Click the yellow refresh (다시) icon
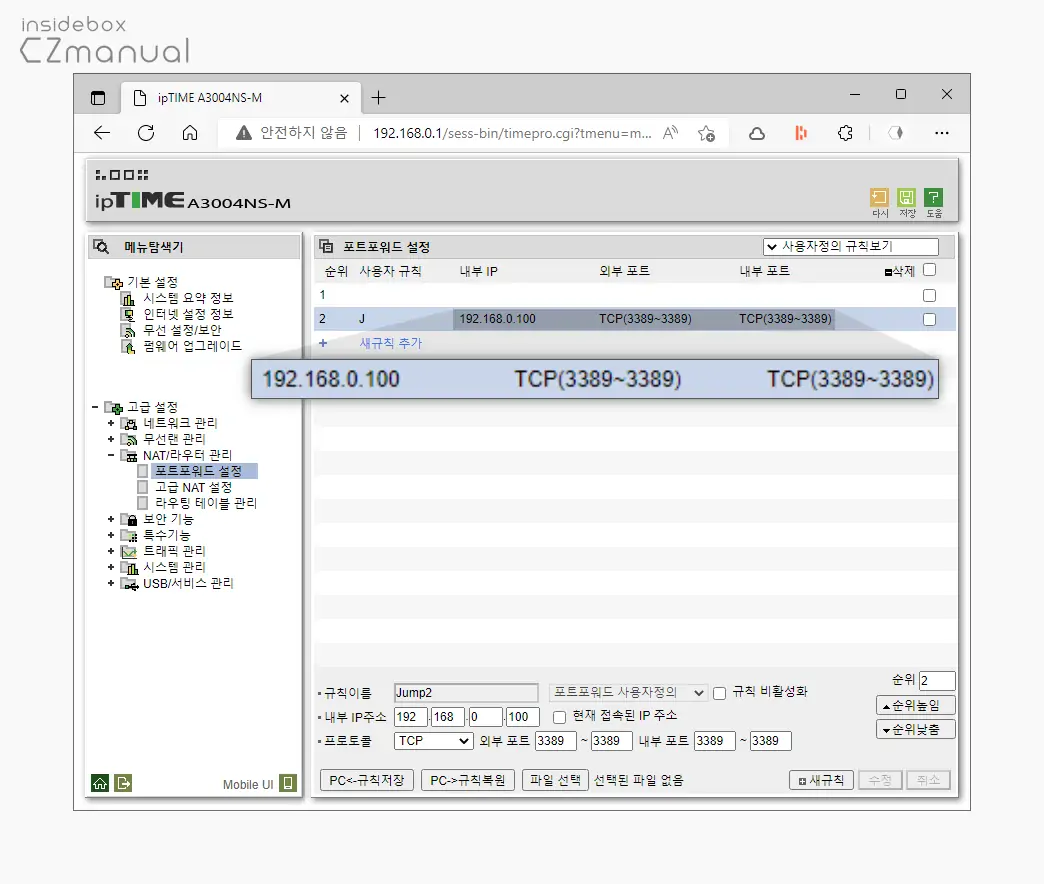Image resolution: width=1044 pixels, height=884 pixels. pyautogui.click(x=880, y=198)
